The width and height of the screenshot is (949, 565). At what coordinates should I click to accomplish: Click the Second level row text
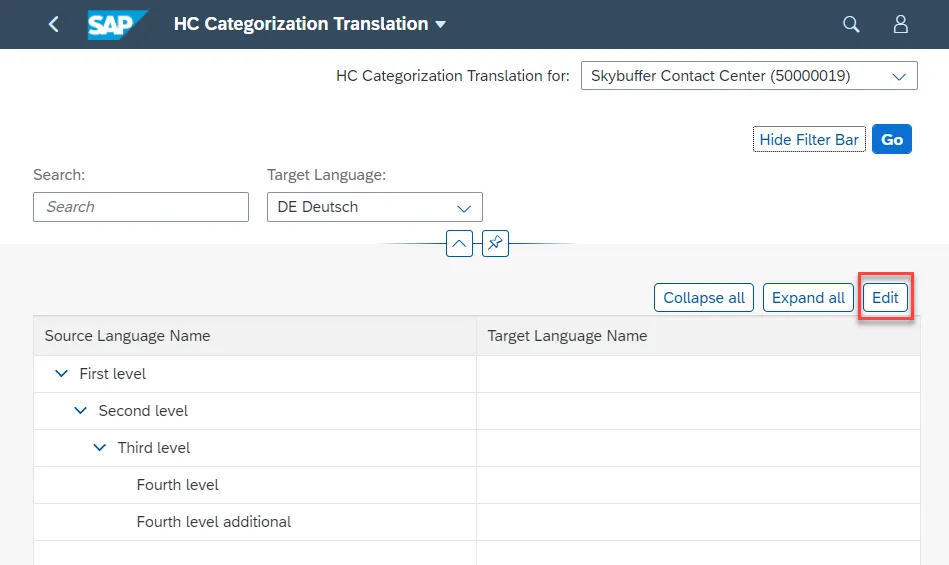pos(143,411)
